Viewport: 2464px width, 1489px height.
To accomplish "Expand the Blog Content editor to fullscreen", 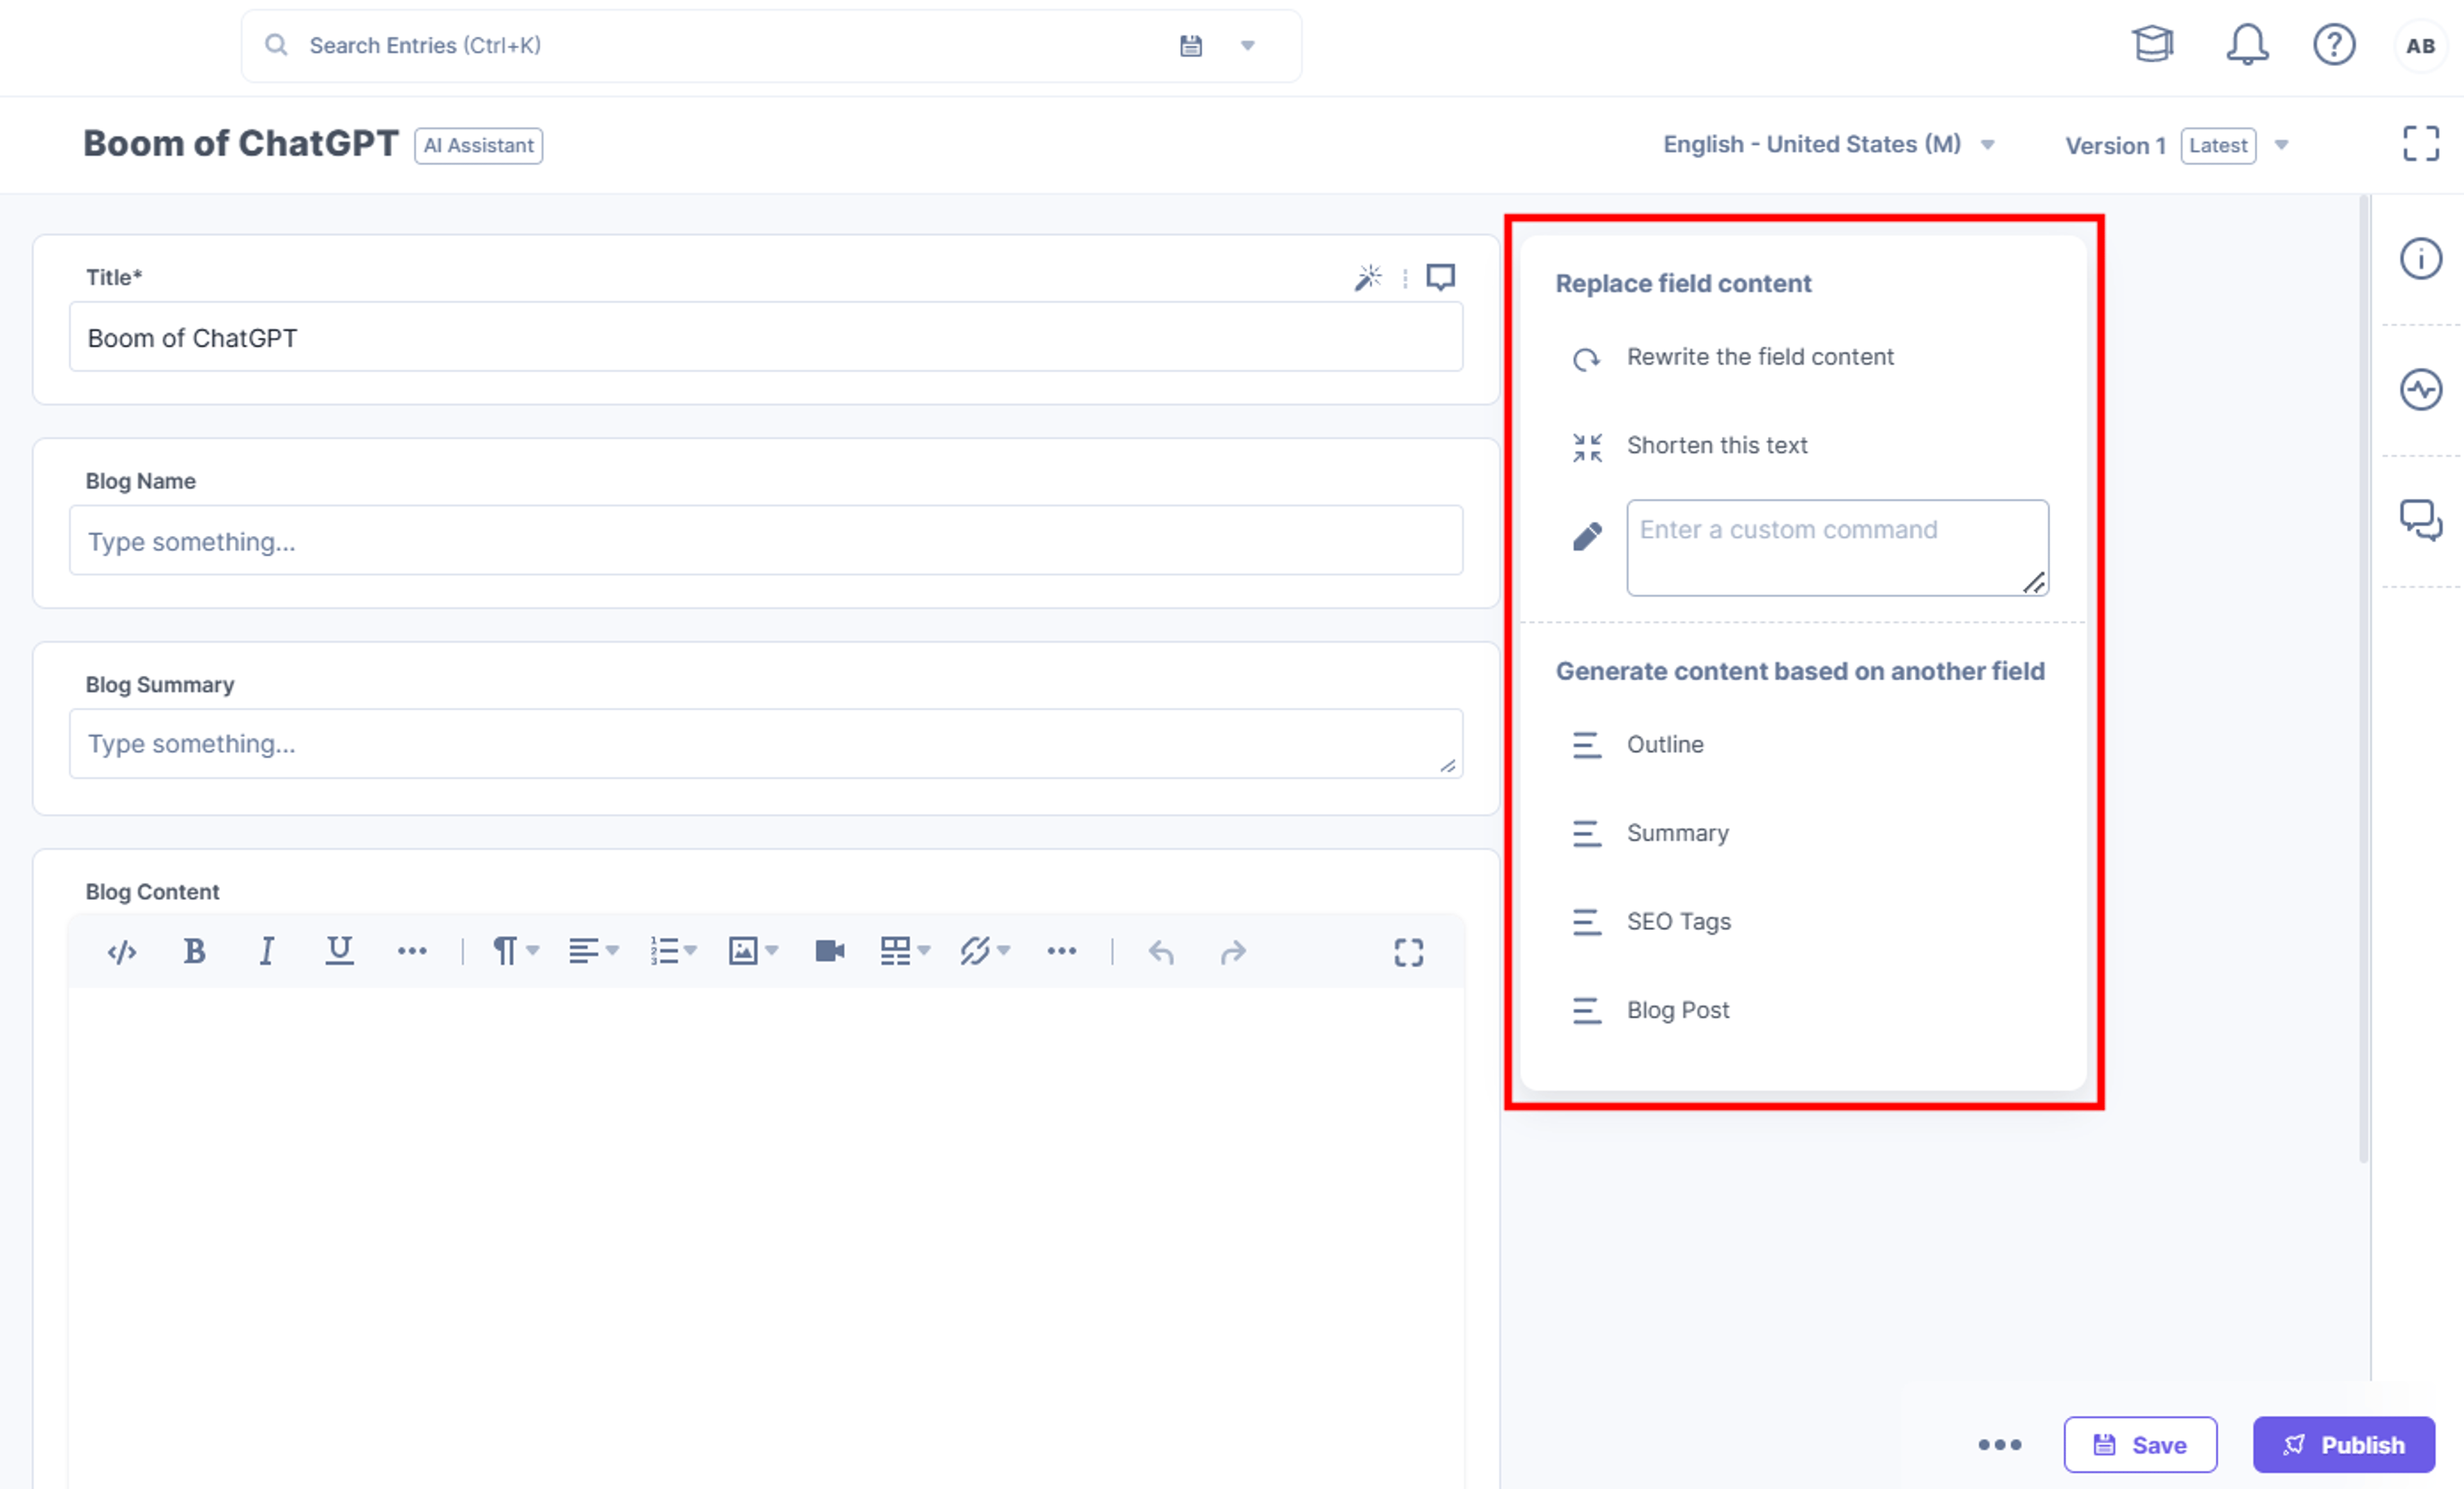I will coord(1408,952).
